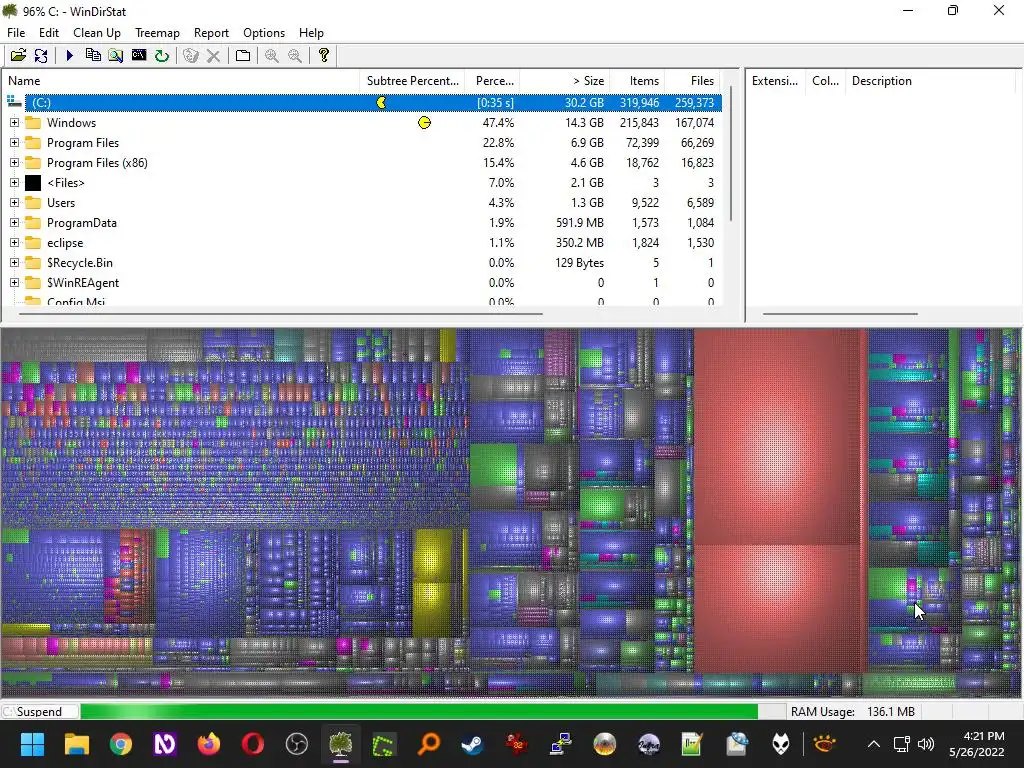Open File Explorer from the taskbar
The image size is (1024, 768).
tap(76, 744)
